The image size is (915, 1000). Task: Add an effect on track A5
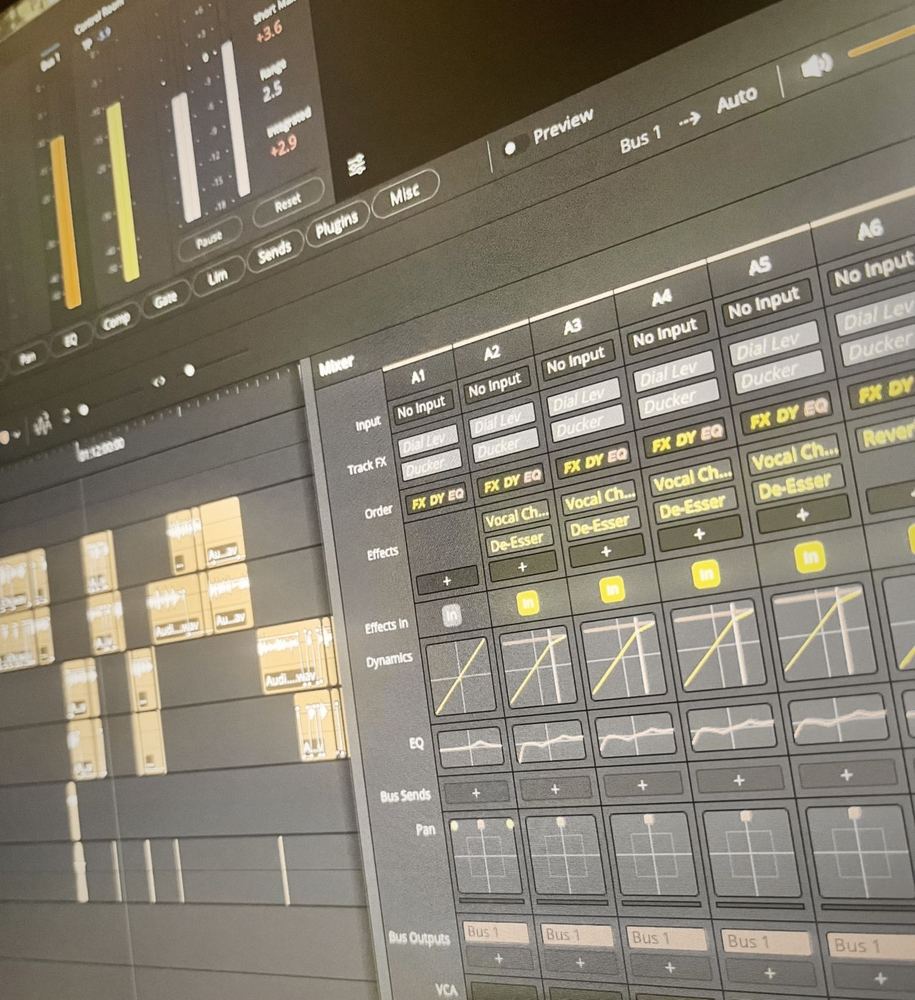(x=803, y=513)
